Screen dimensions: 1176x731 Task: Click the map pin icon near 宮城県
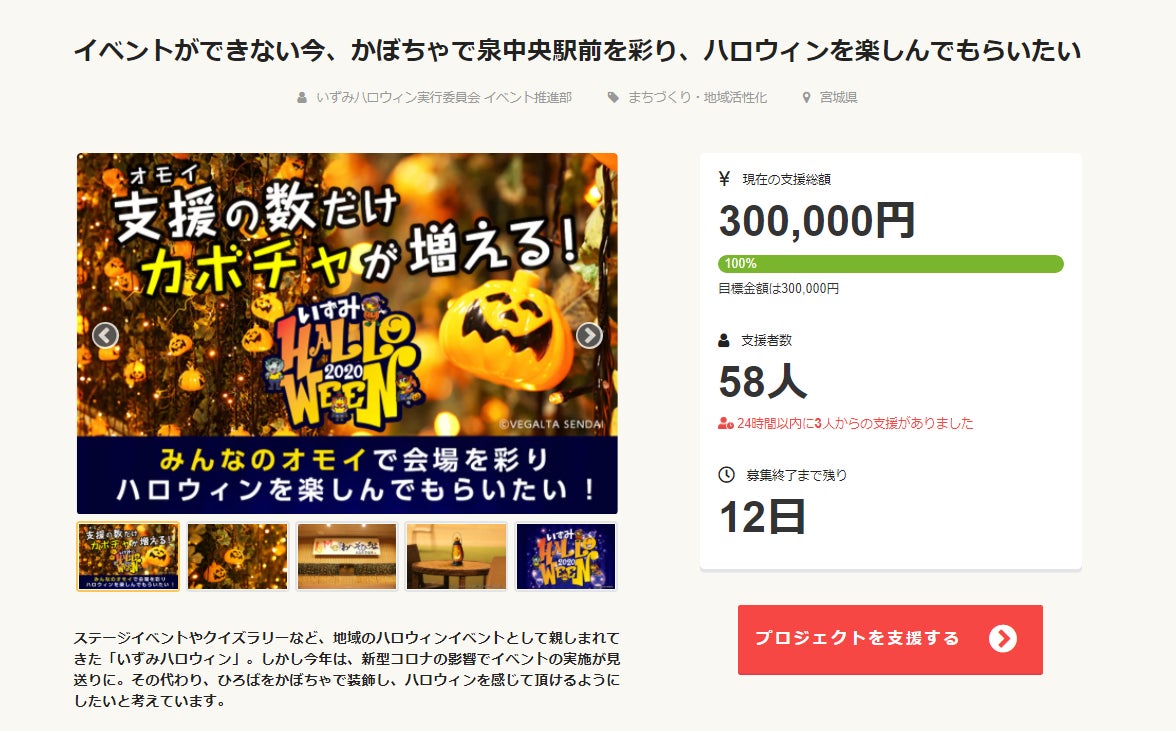pos(806,97)
